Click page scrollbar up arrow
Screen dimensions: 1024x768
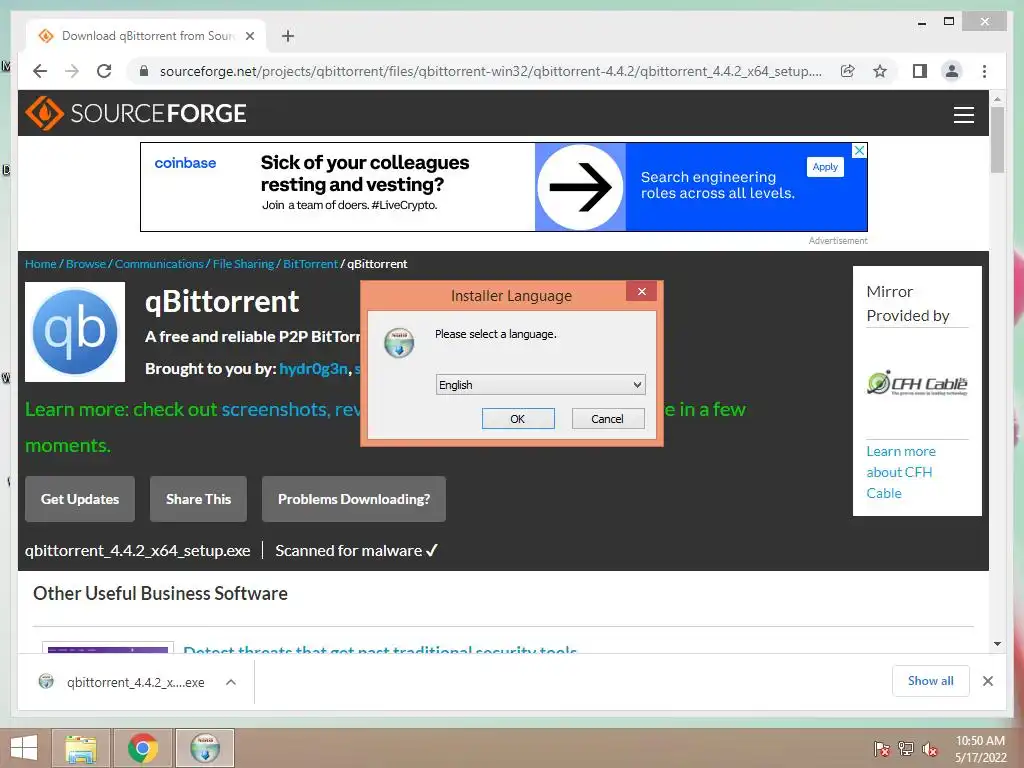(997, 99)
